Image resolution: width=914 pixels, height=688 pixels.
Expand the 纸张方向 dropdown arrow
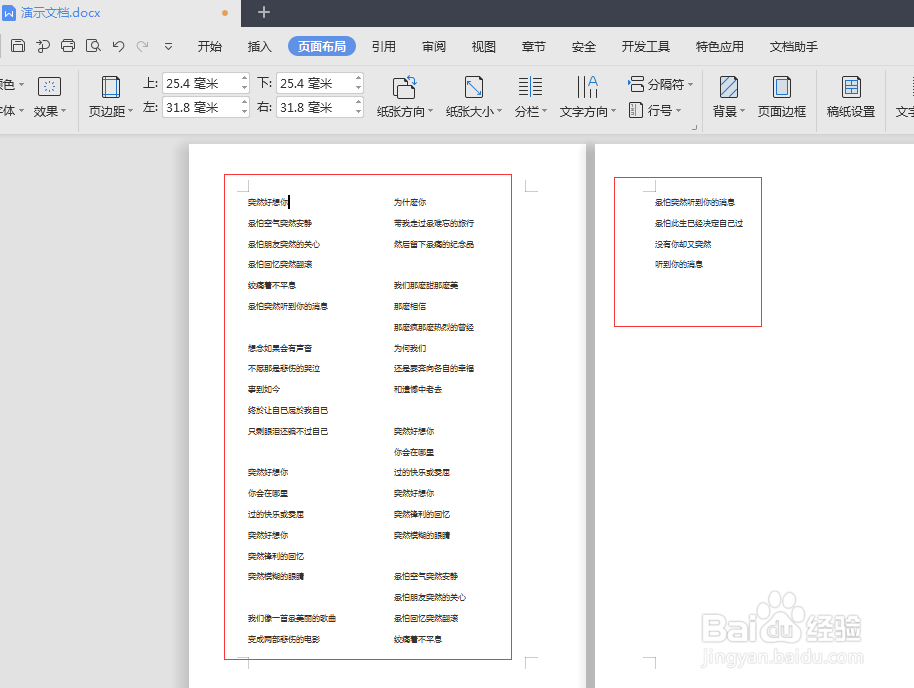click(430, 111)
